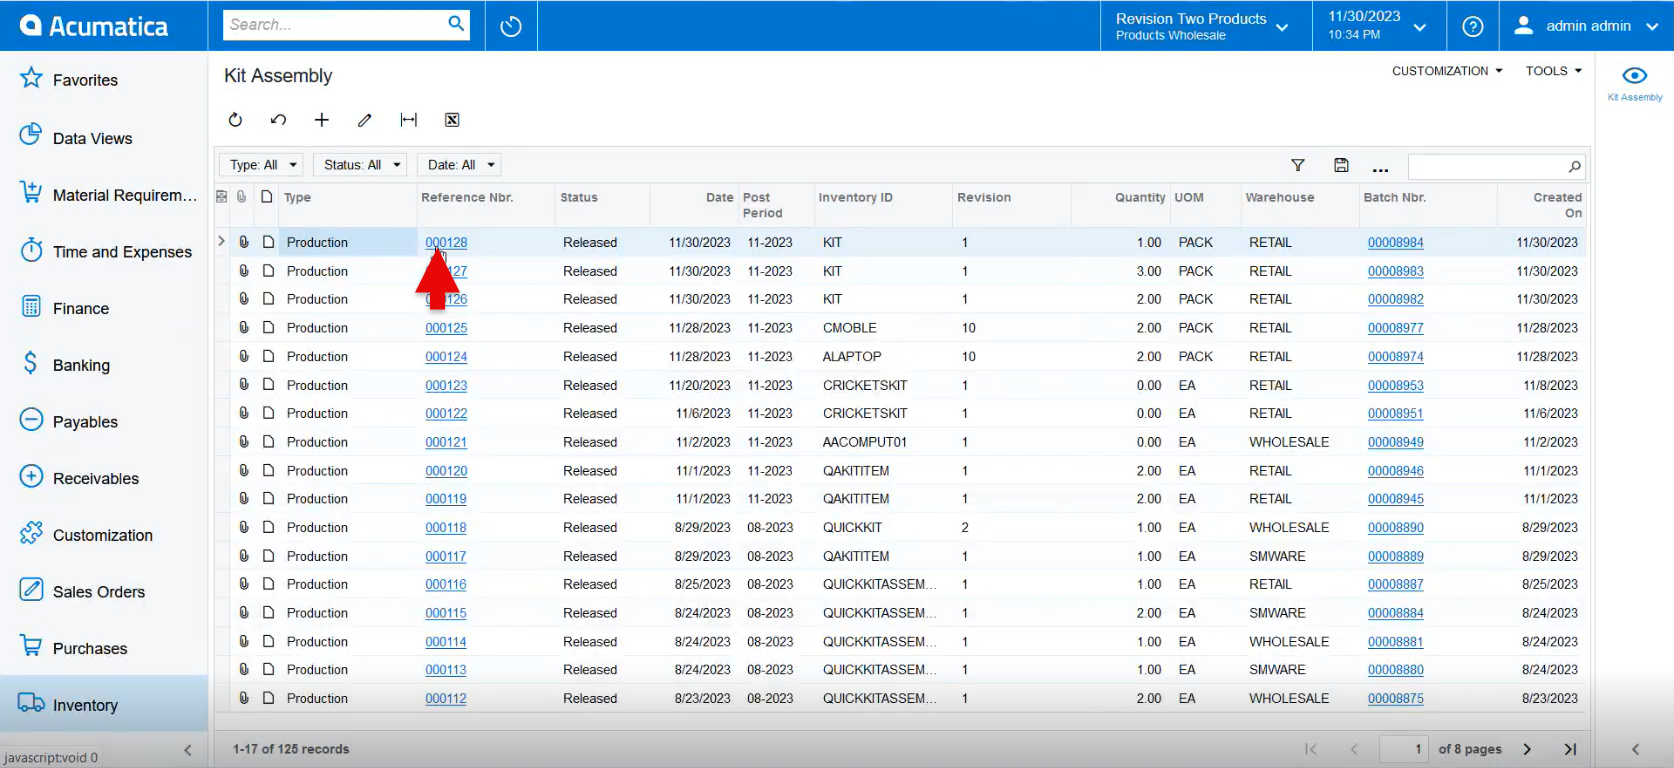This screenshot has width=1674, height=768.
Task: Fit columns to width icon
Action: click(408, 120)
